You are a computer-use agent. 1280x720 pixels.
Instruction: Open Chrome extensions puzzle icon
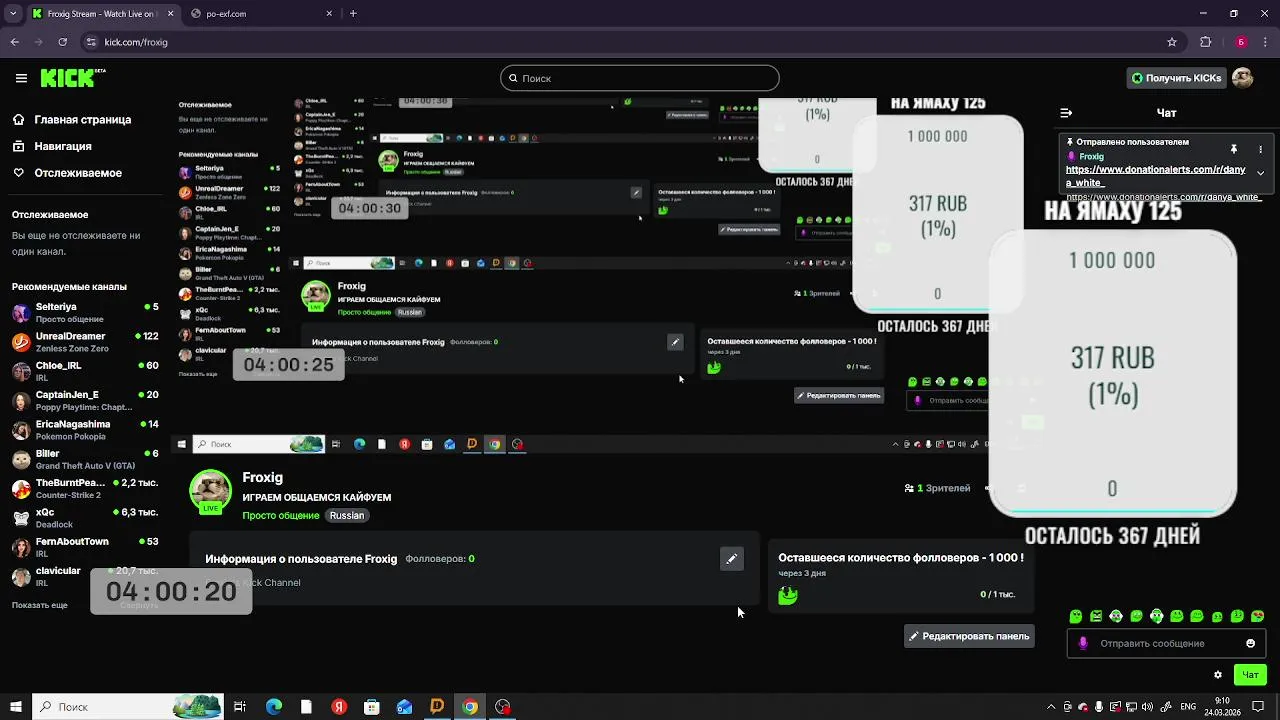(1206, 42)
